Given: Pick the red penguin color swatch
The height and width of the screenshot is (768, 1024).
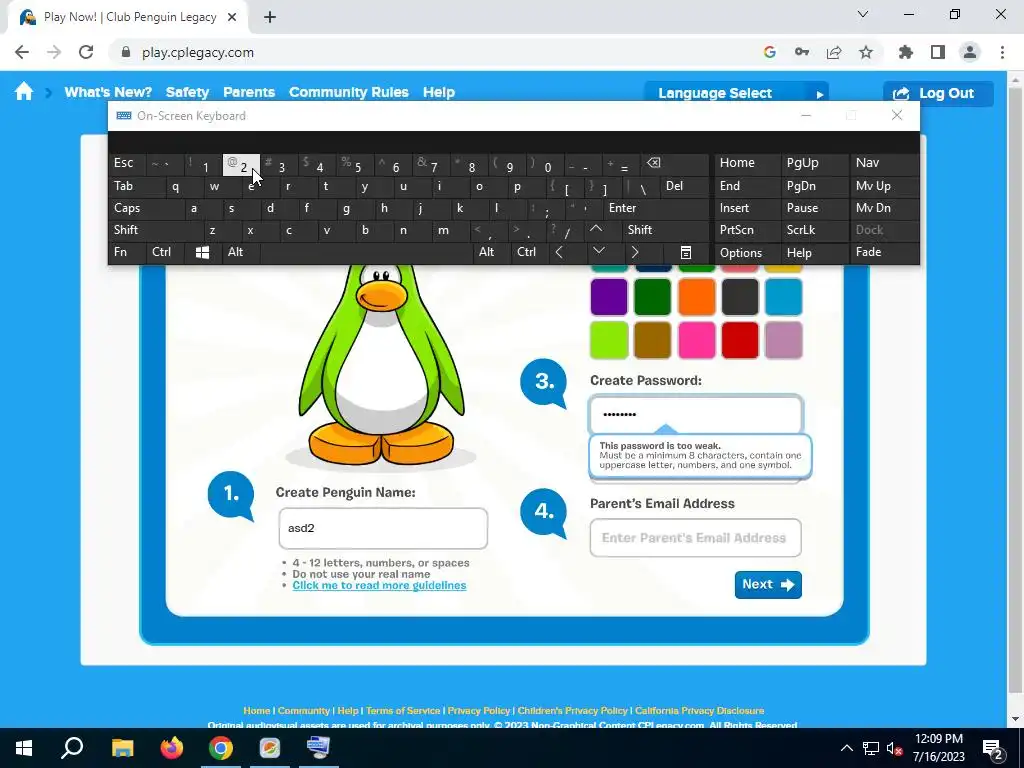Looking at the screenshot, I should pyautogui.click(x=740, y=340).
